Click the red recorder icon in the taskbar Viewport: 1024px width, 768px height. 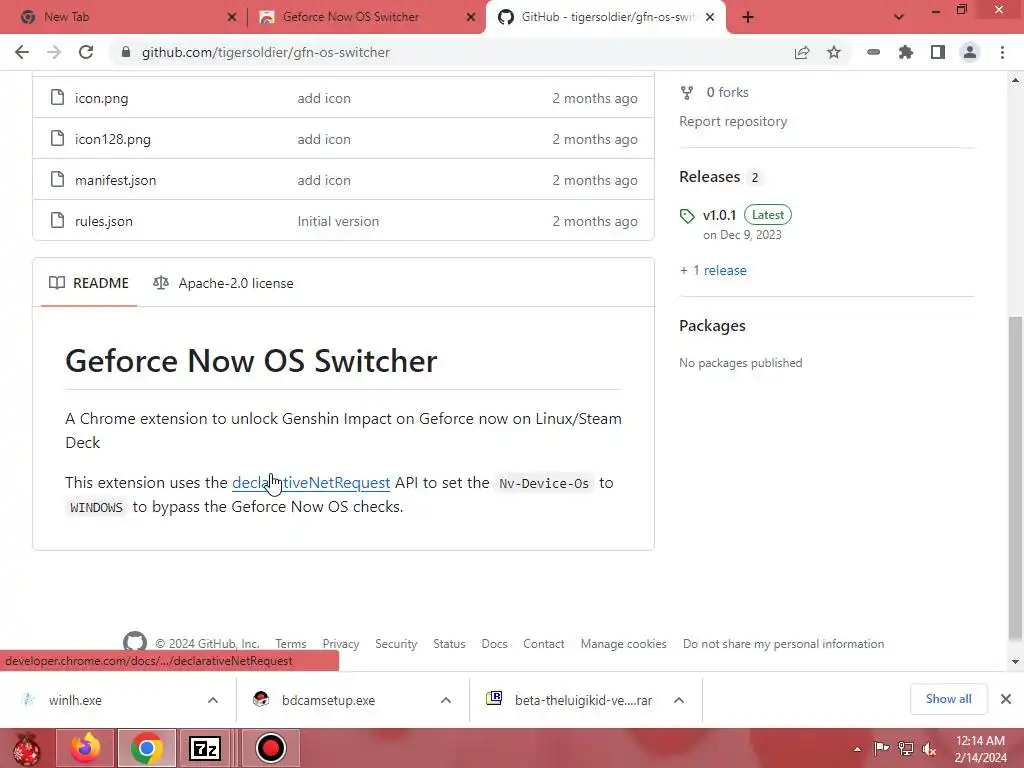270,748
